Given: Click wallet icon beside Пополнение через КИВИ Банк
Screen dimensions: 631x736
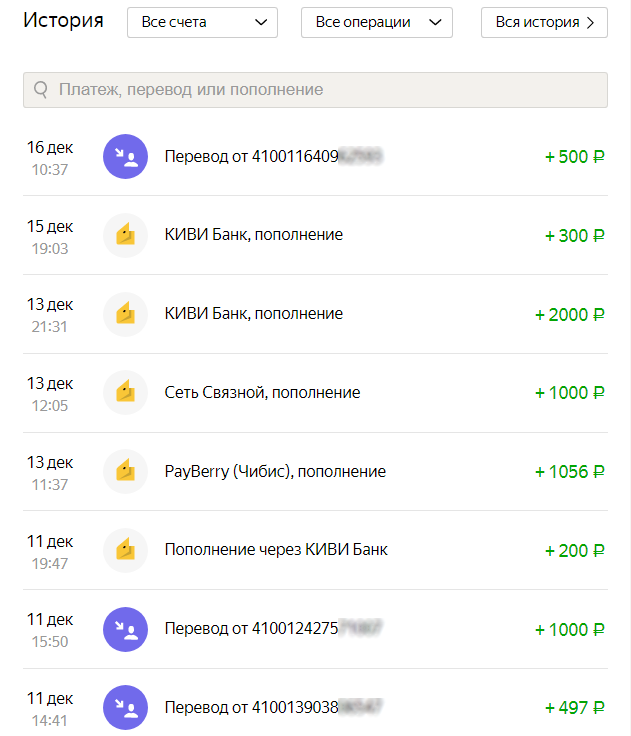Looking at the screenshot, I should click(126, 550).
